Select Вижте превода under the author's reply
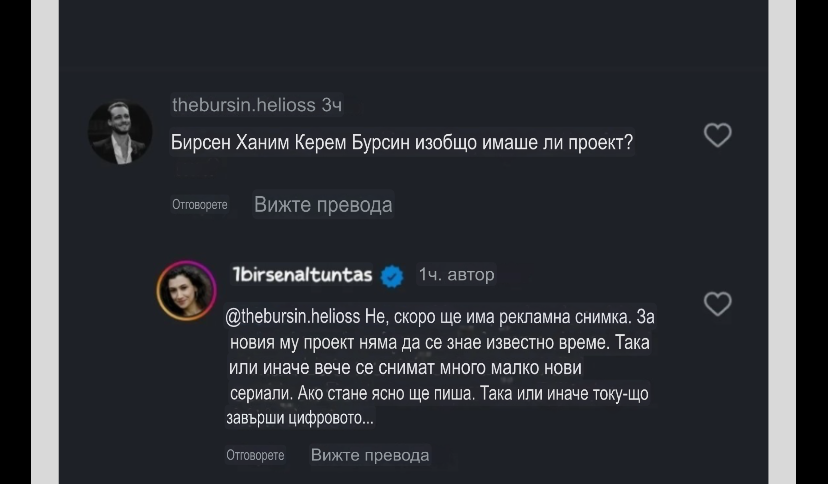The width and height of the screenshot is (828, 484). point(370,455)
